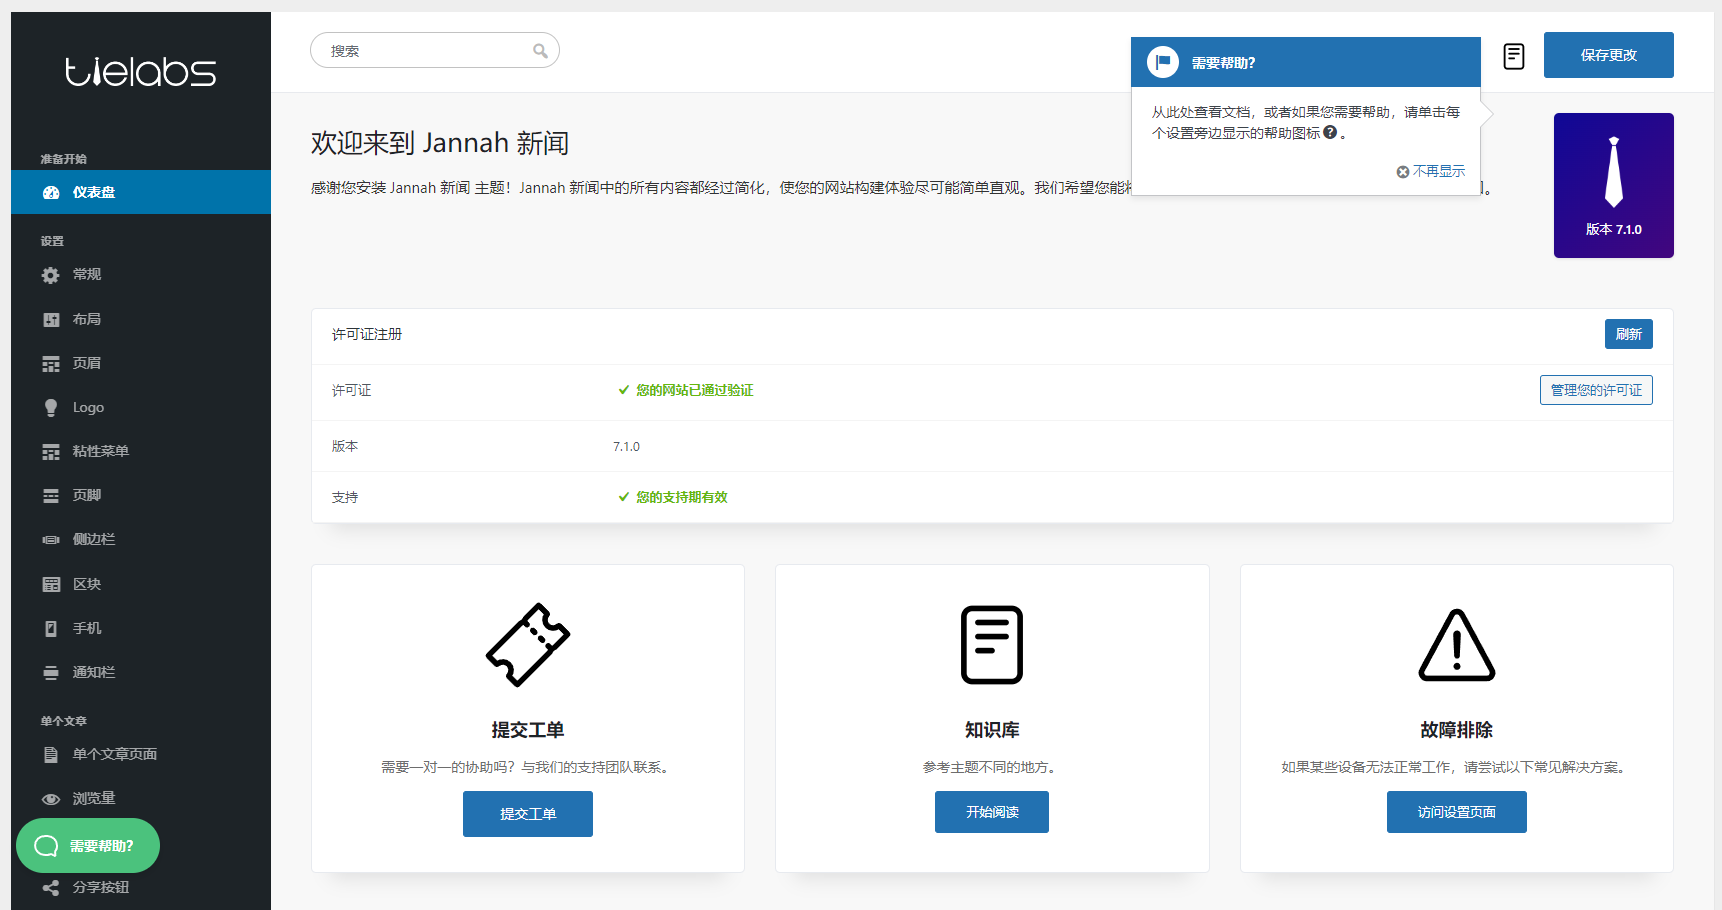This screenshot has width=1722, height=910.
Task: Click the 故障排除 card title
Action: click(1457, 730)
